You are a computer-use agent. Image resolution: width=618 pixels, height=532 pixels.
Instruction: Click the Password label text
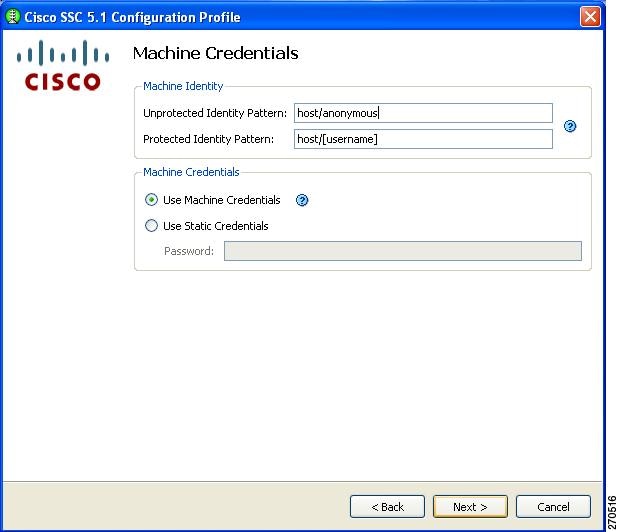tap(189, 251)
